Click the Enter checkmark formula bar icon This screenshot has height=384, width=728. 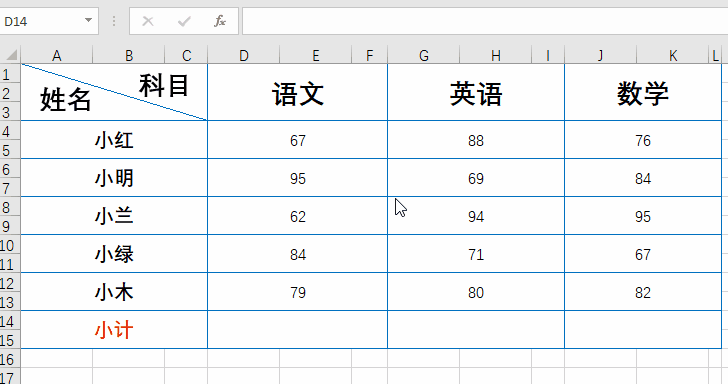tap(184, 21)
